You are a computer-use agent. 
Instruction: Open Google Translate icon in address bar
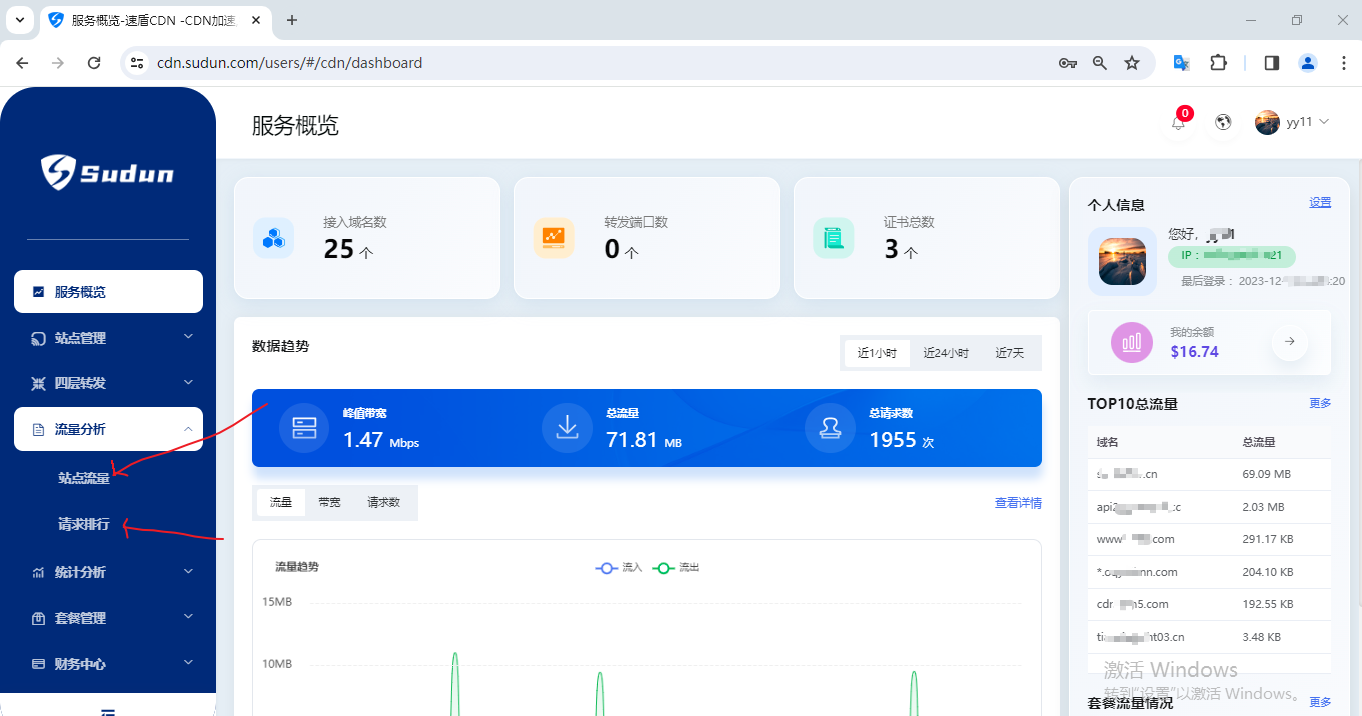[1181, 63]
